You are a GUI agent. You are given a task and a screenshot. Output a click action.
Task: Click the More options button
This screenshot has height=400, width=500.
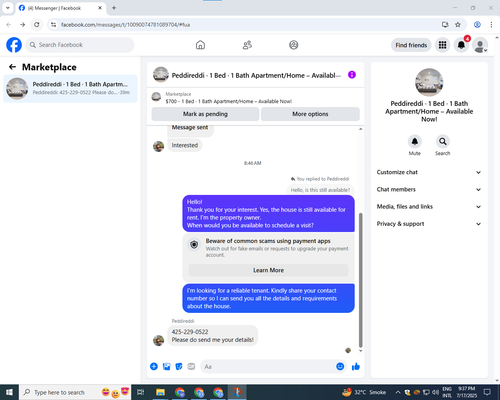point(310,114)
